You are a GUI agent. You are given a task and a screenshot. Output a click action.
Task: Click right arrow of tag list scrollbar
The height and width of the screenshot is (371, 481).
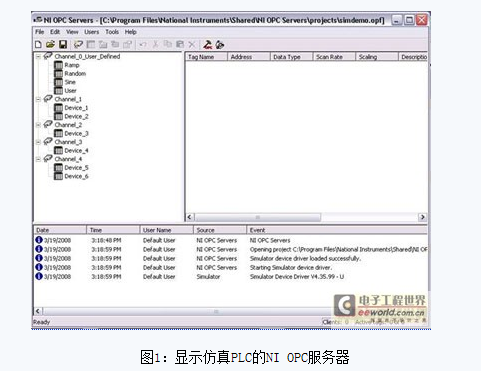pos(423,217)
